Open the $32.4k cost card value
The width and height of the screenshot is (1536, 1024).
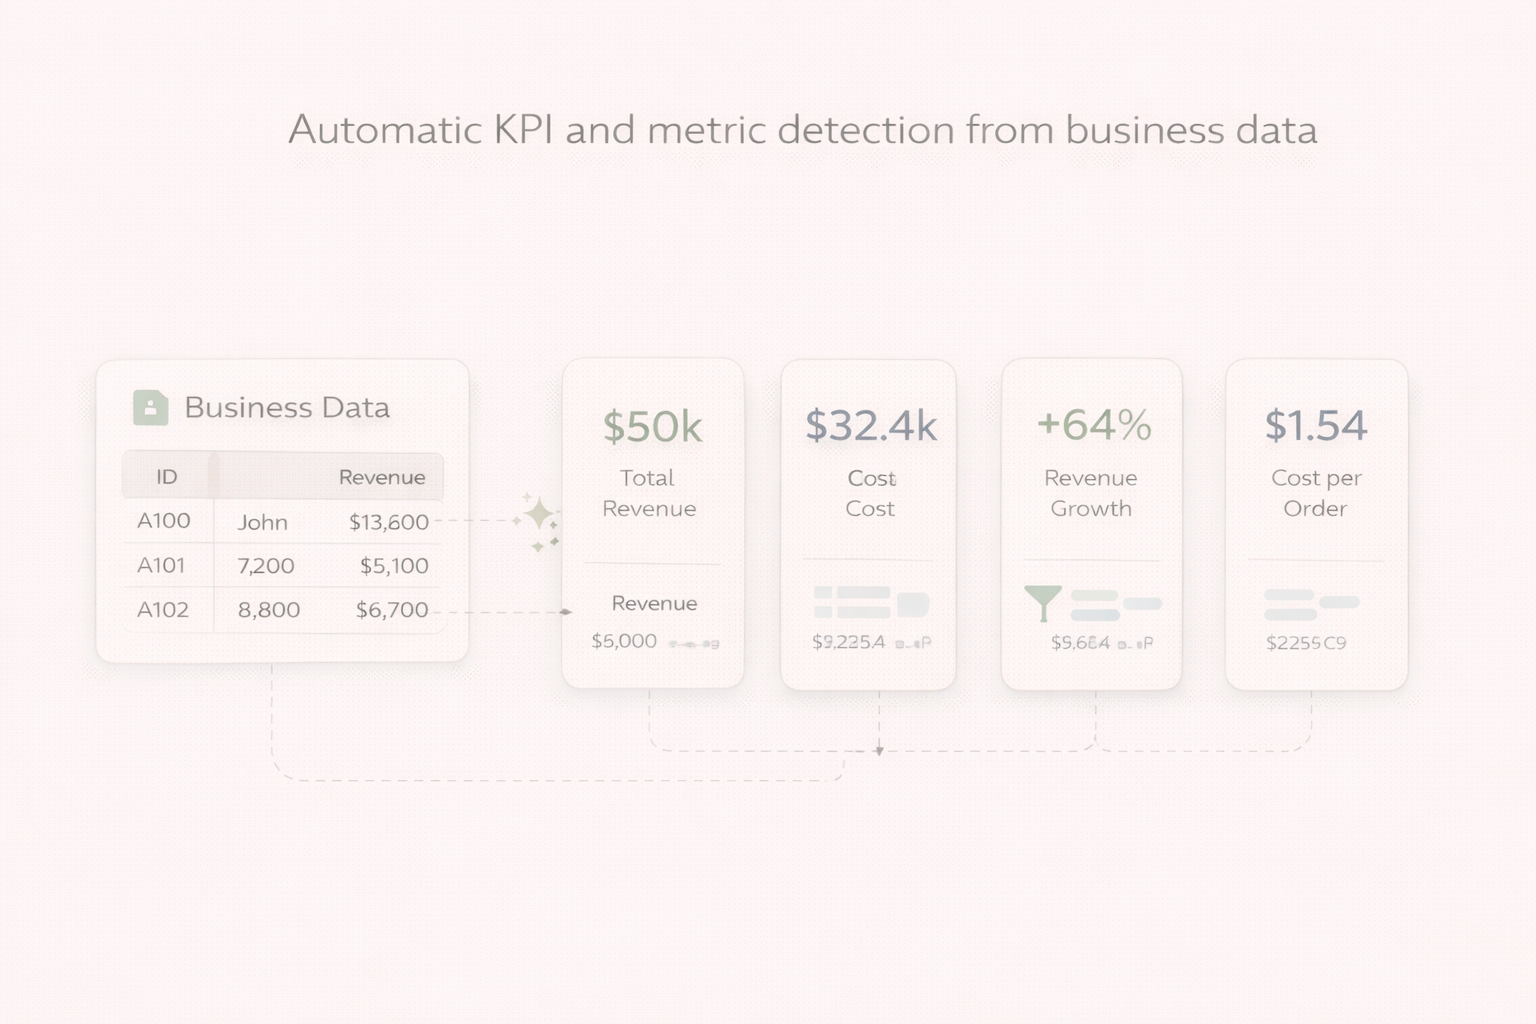point(871,426)
